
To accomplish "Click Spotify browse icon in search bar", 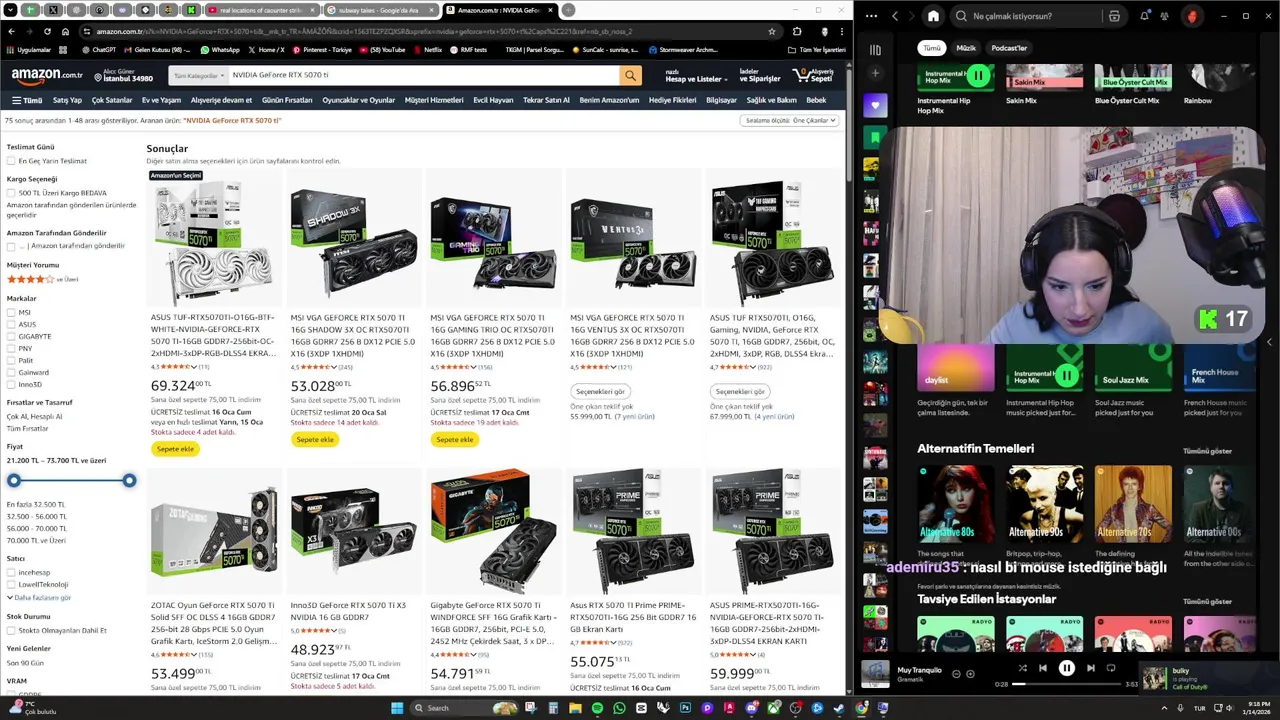I will [1114, 16].
